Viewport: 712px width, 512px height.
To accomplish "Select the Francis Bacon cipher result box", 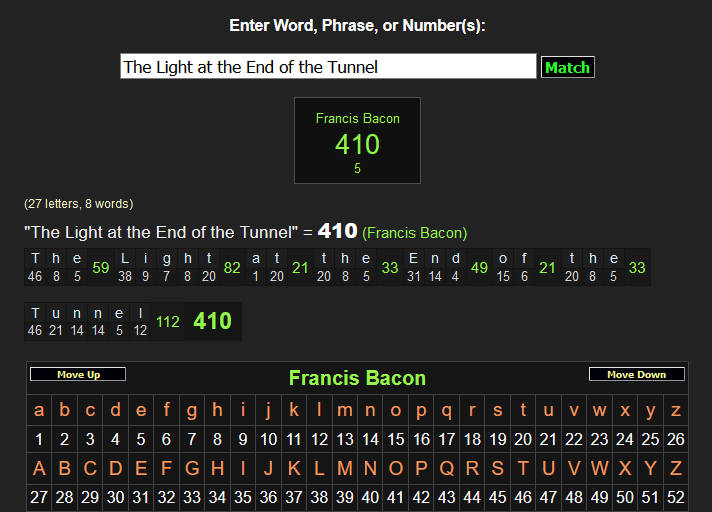I will [357, 141].
